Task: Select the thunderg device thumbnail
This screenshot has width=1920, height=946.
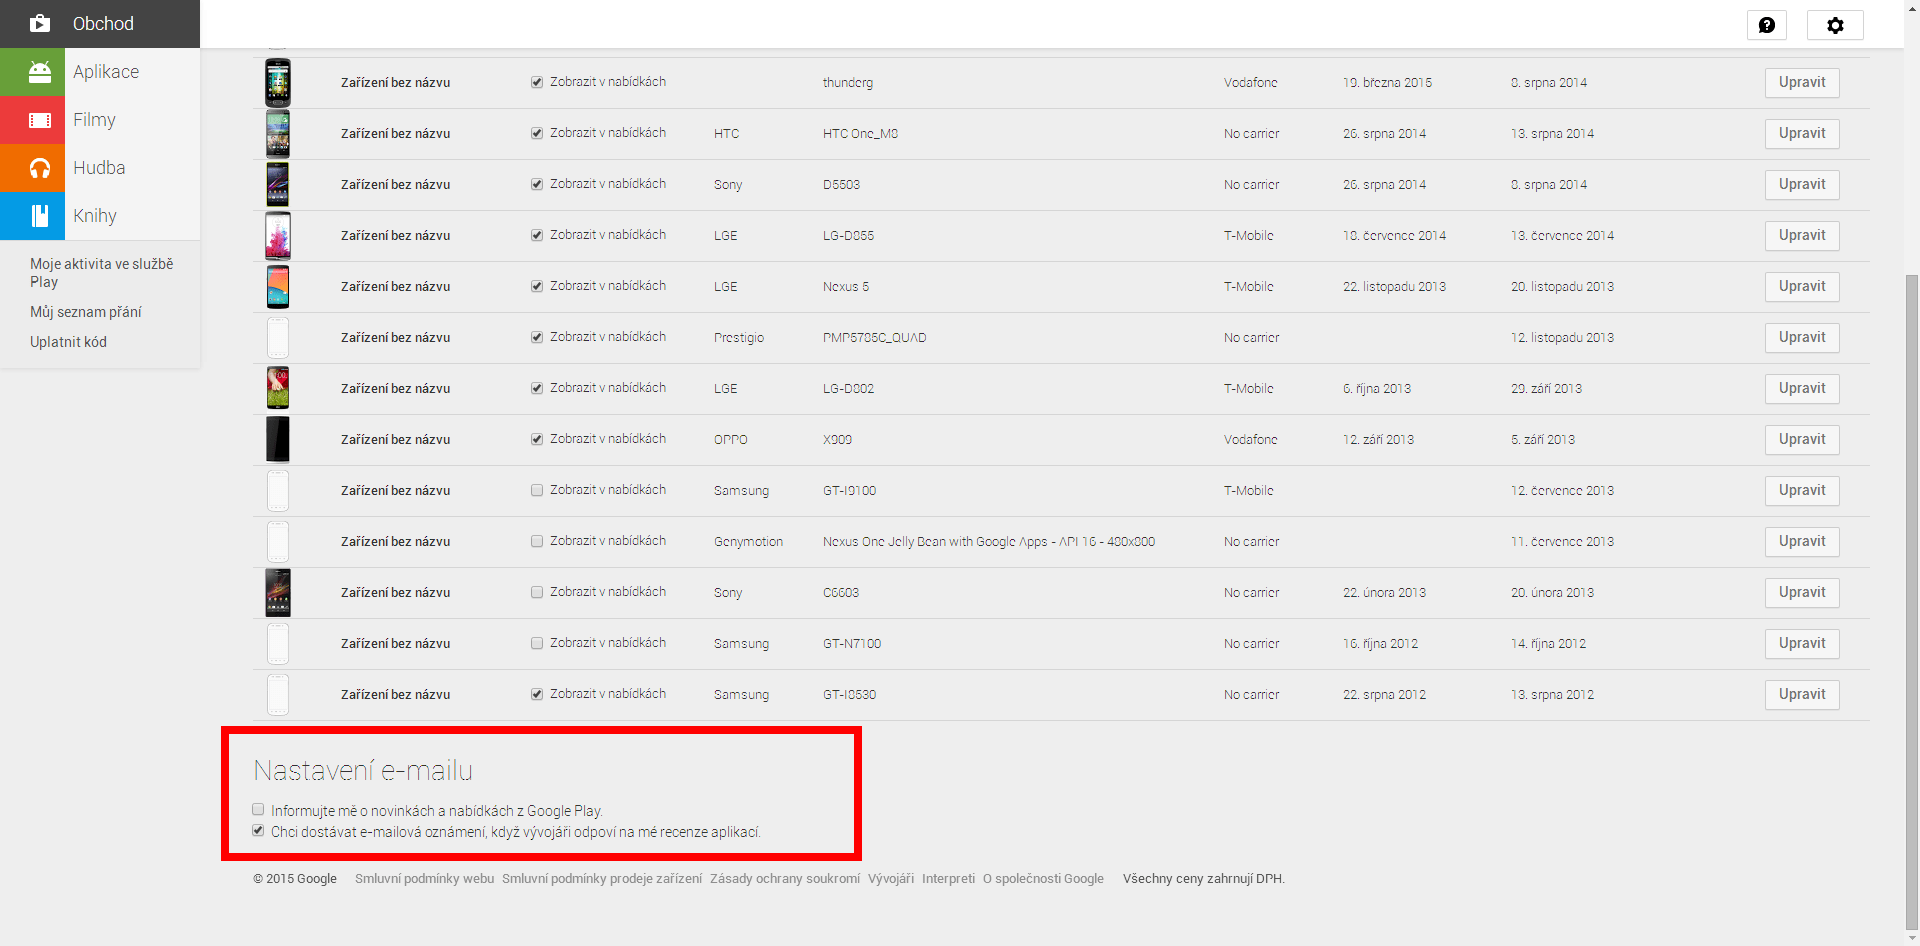Action: tap(278, 83)
